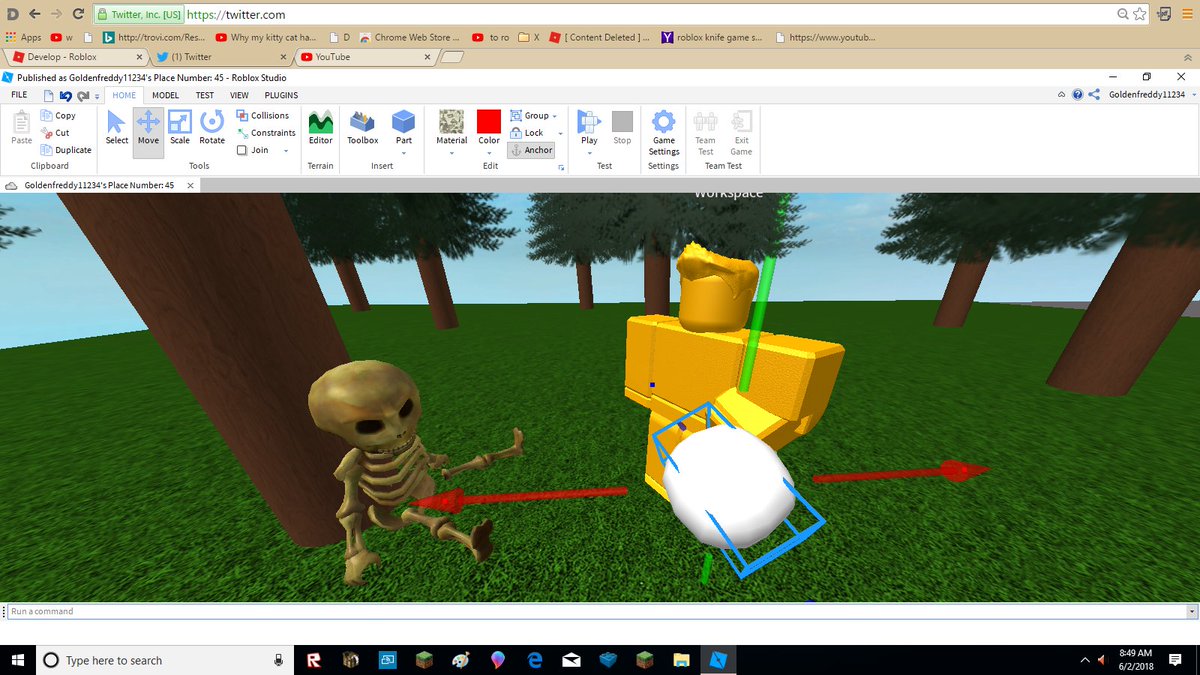The width and height of the screenshot is (1200, 675).
Task: Click the Material picker icon
Action: coord(451,121)
